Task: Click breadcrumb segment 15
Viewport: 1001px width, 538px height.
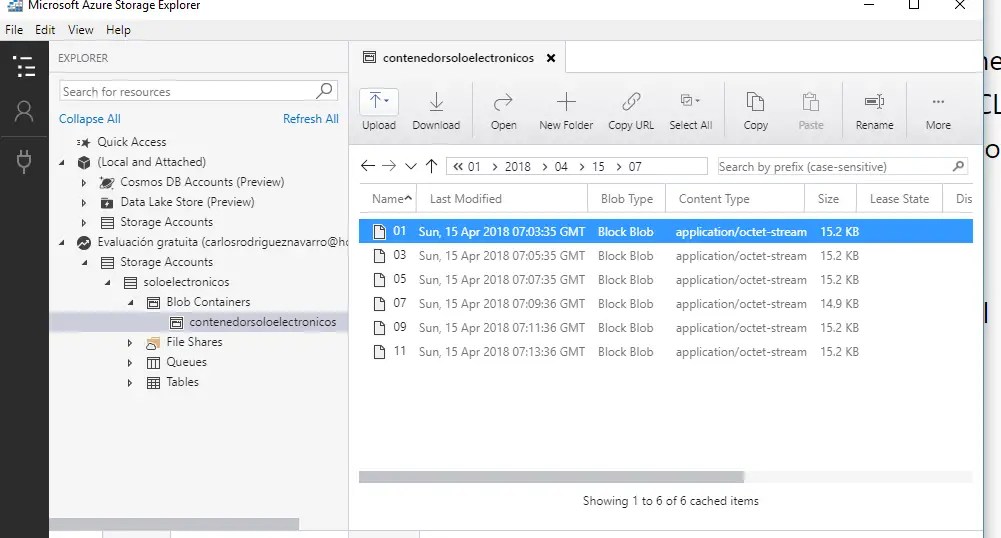Action: coord(598,167)
